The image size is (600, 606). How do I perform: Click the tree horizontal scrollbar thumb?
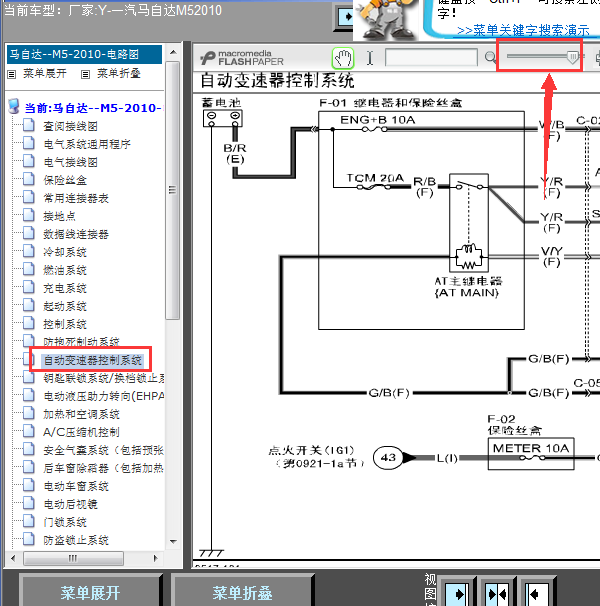(x=73, y=558)
